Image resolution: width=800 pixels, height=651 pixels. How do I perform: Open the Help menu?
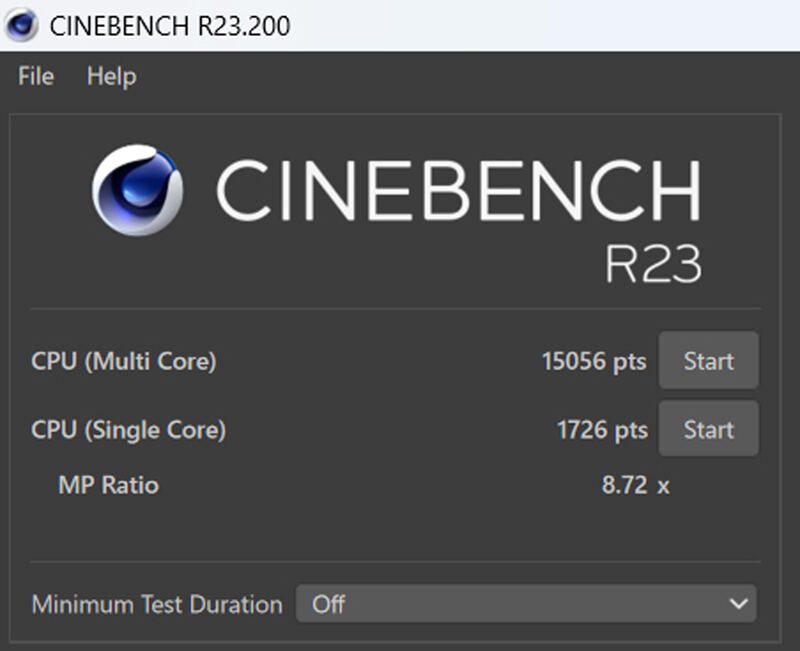coord(112,77)
